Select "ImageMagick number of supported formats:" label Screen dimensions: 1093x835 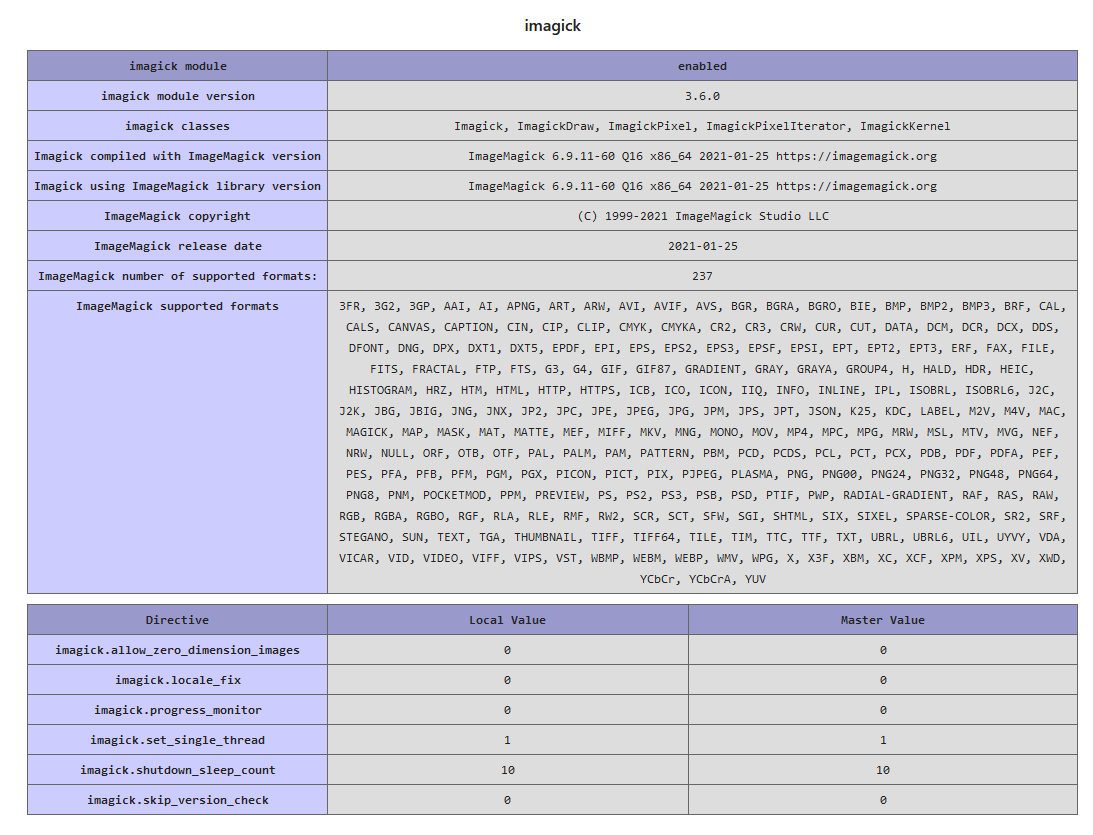click(x=177, y=276)
